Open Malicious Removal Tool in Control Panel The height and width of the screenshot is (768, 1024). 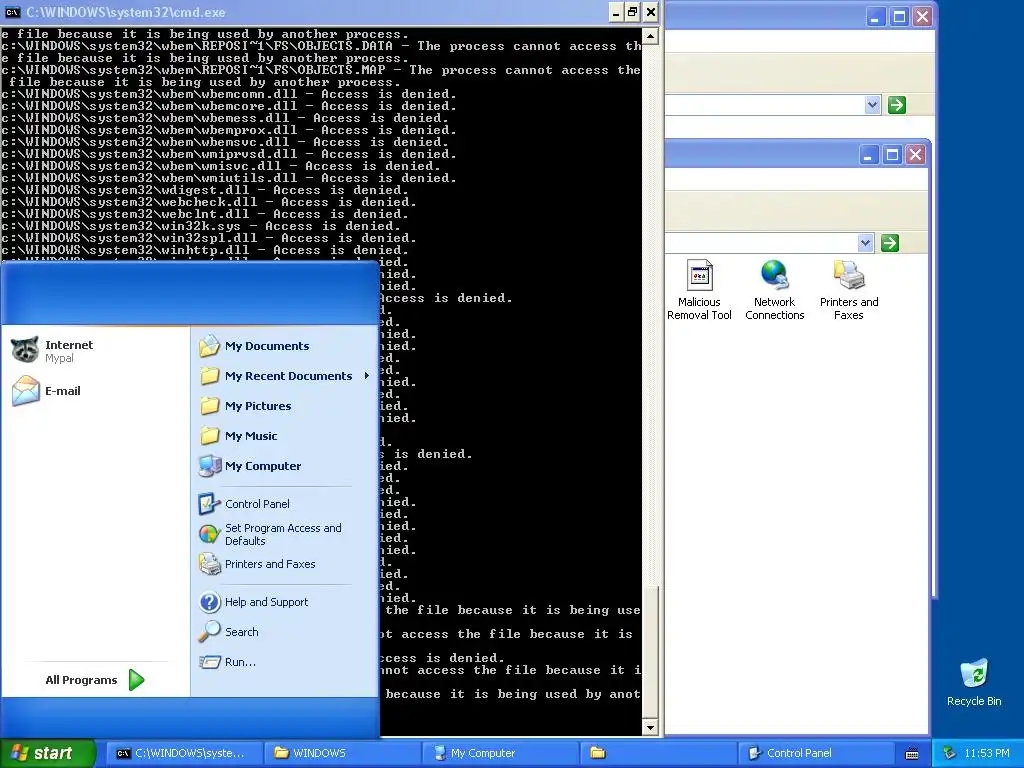click(x=699, y=290)
